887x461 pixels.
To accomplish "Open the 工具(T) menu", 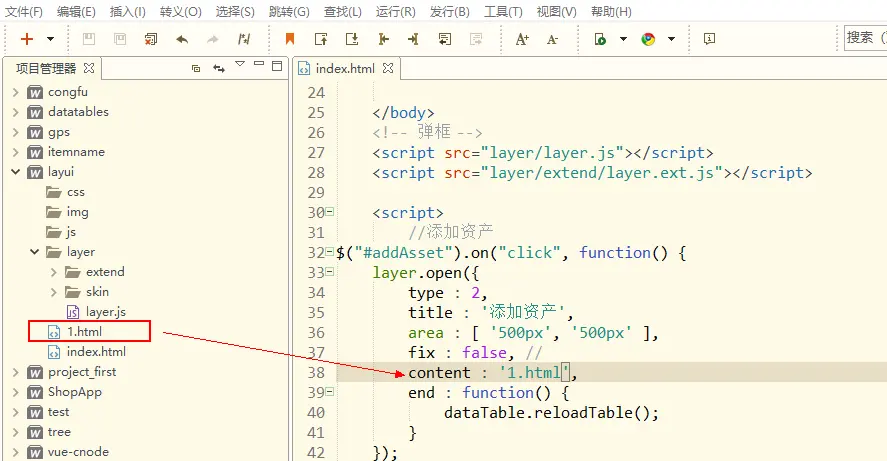I will [503, 11].
